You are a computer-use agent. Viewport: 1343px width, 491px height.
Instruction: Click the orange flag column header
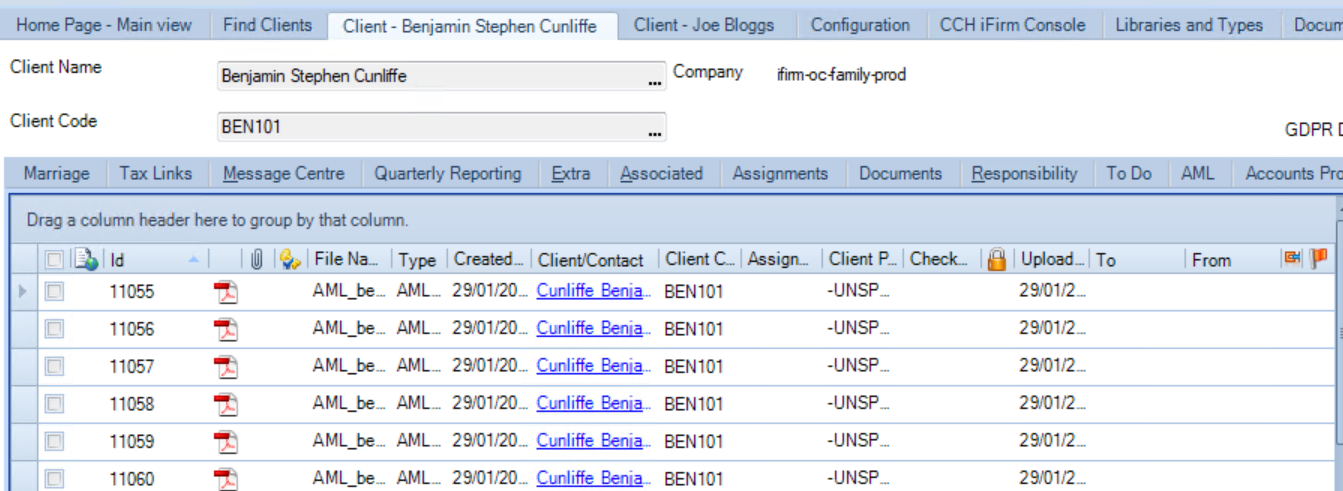(x=1319, y=259)
